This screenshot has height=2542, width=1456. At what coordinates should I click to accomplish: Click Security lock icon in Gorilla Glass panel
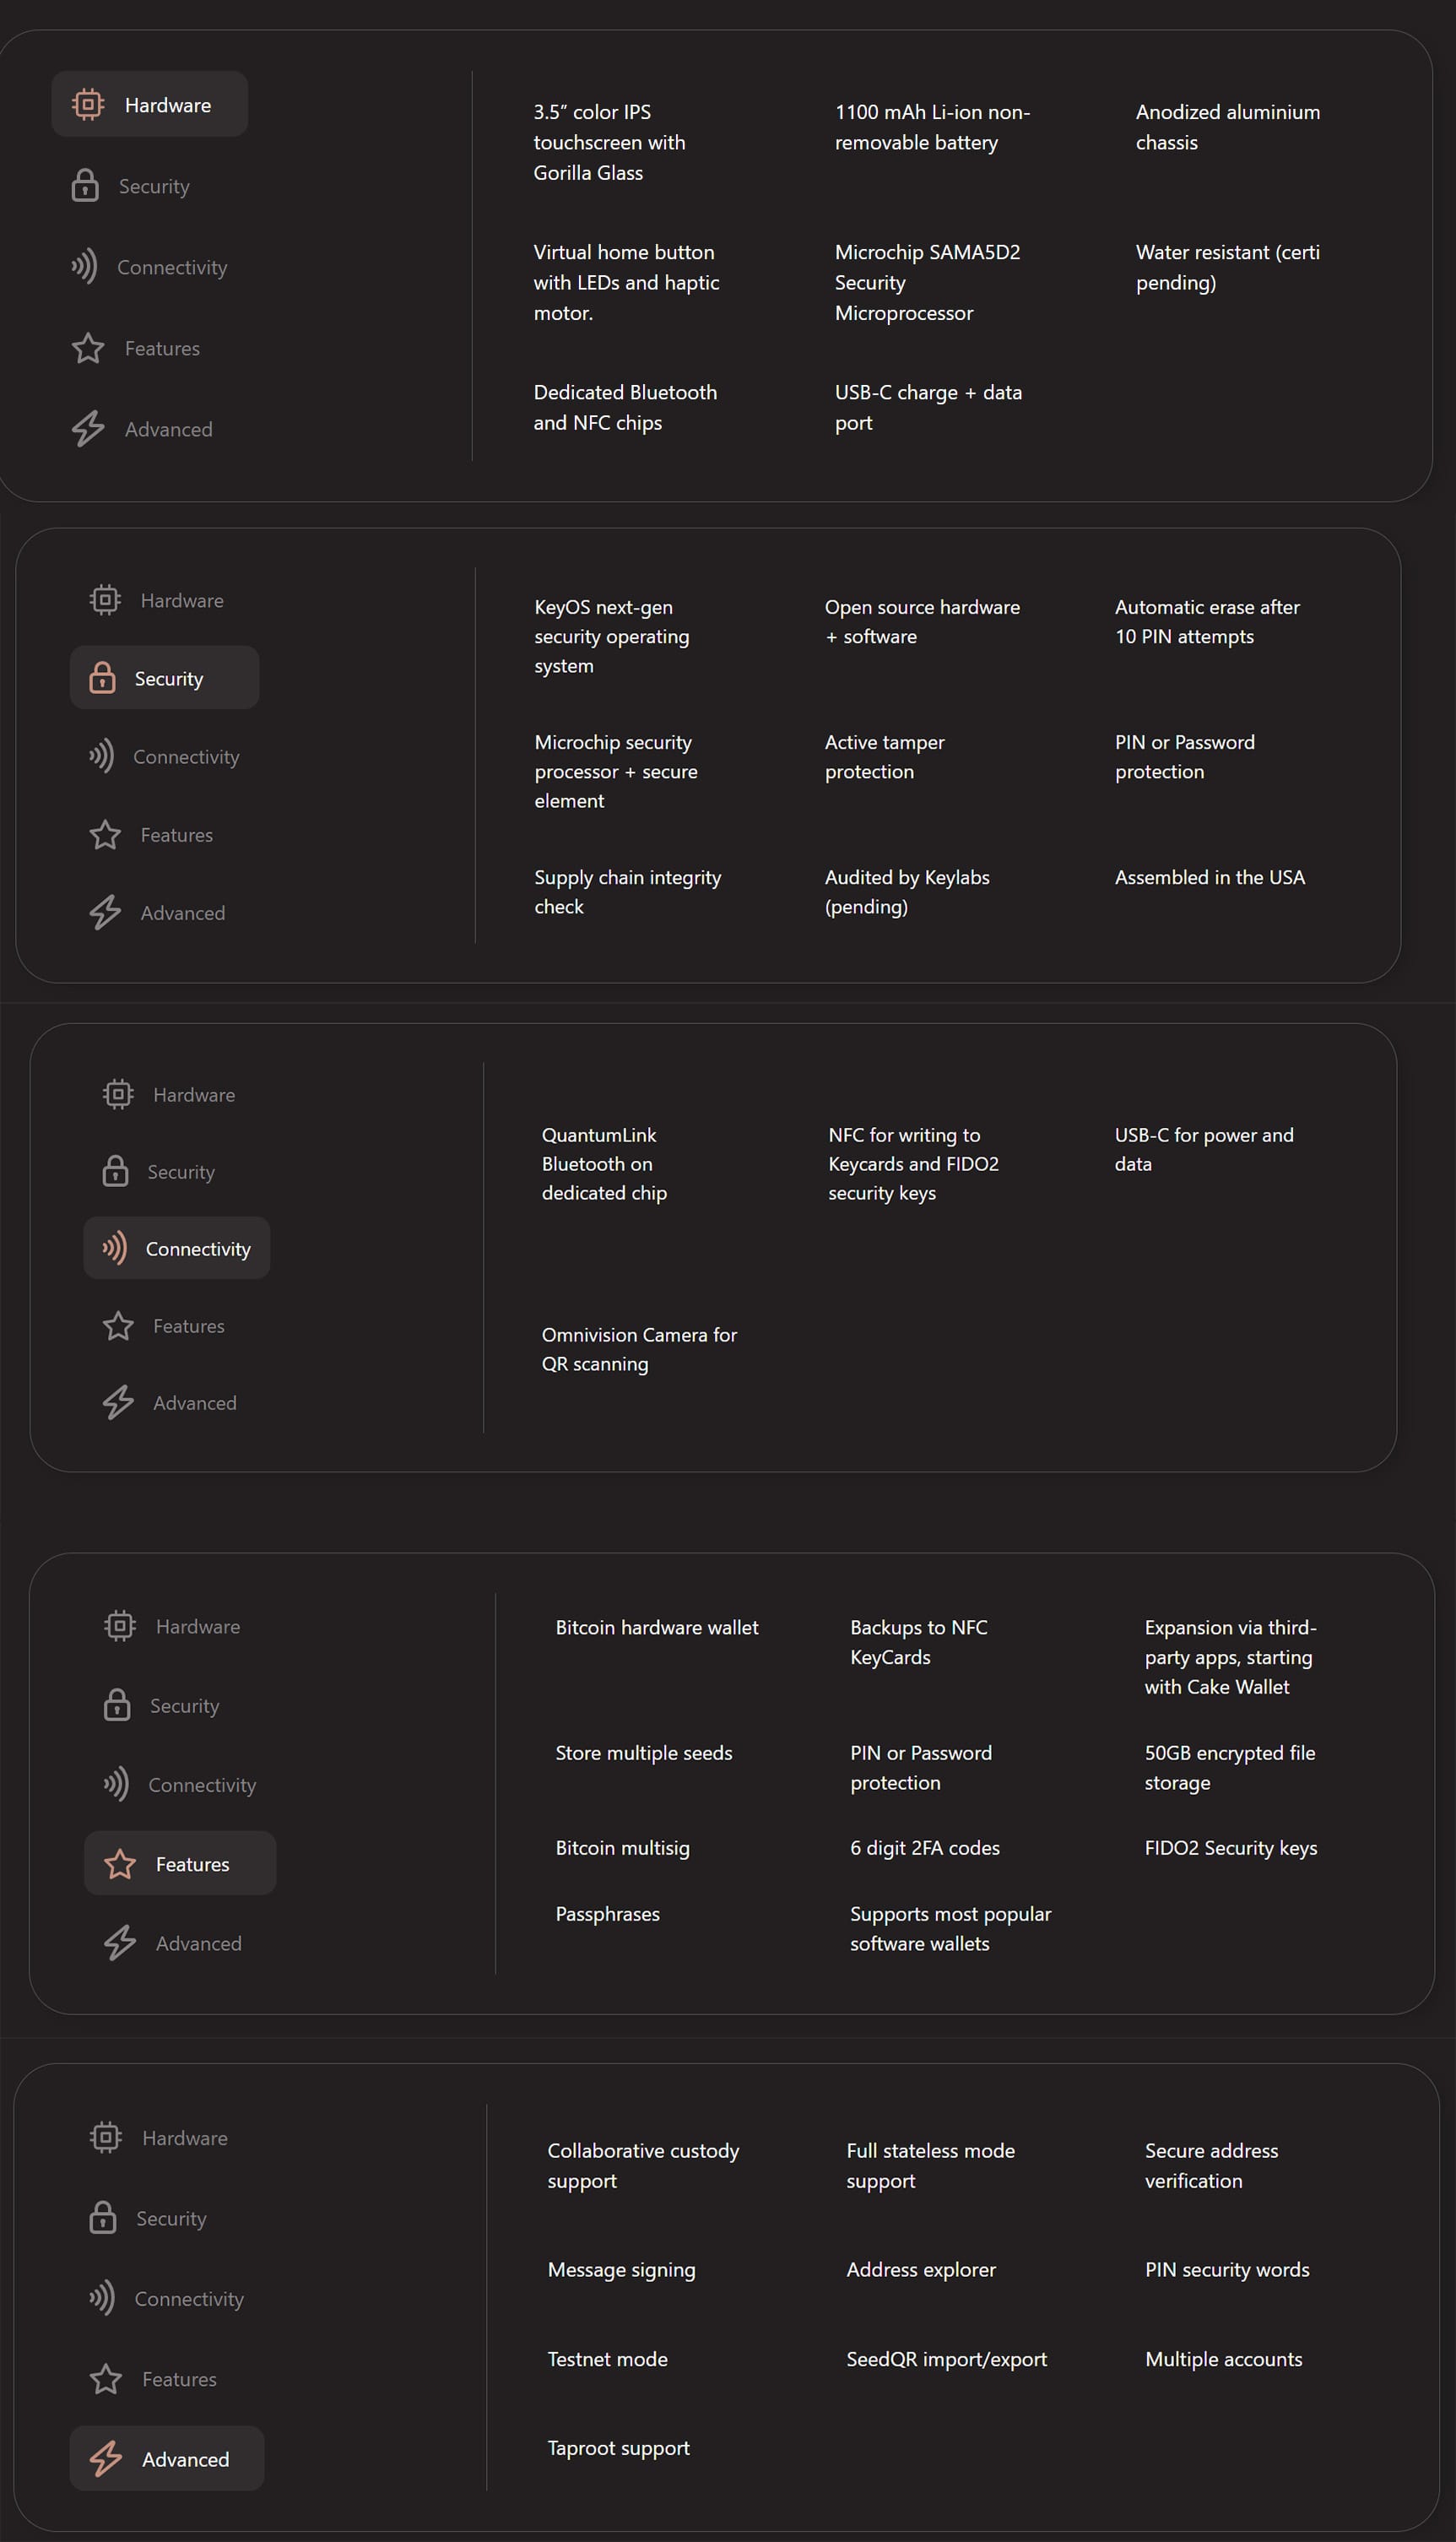[85, 186]
